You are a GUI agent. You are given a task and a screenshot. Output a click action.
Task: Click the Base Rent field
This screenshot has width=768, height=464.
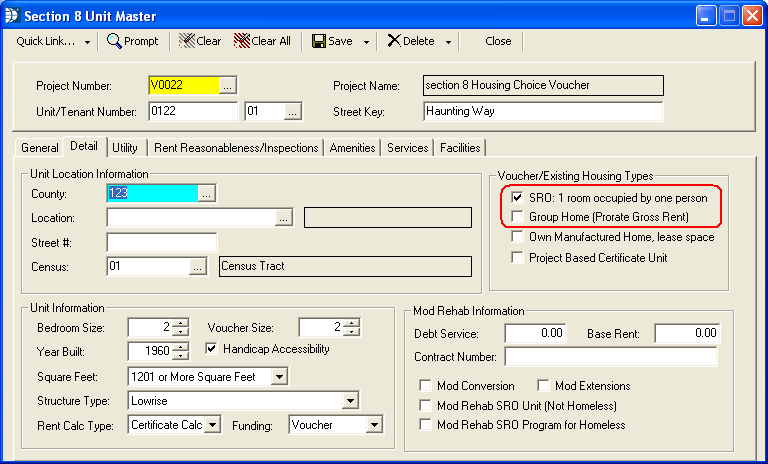click(x=687, y=333)
